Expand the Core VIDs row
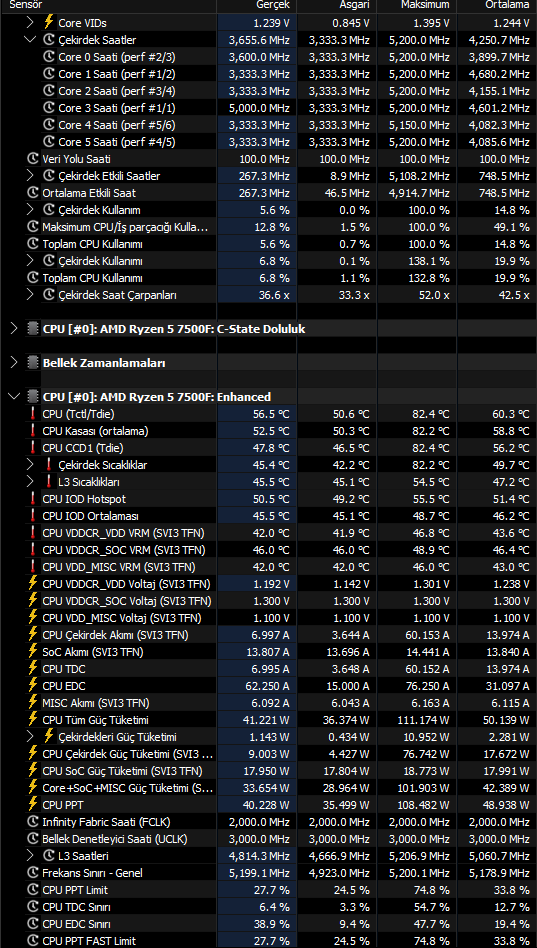 [x=30, y=23]
